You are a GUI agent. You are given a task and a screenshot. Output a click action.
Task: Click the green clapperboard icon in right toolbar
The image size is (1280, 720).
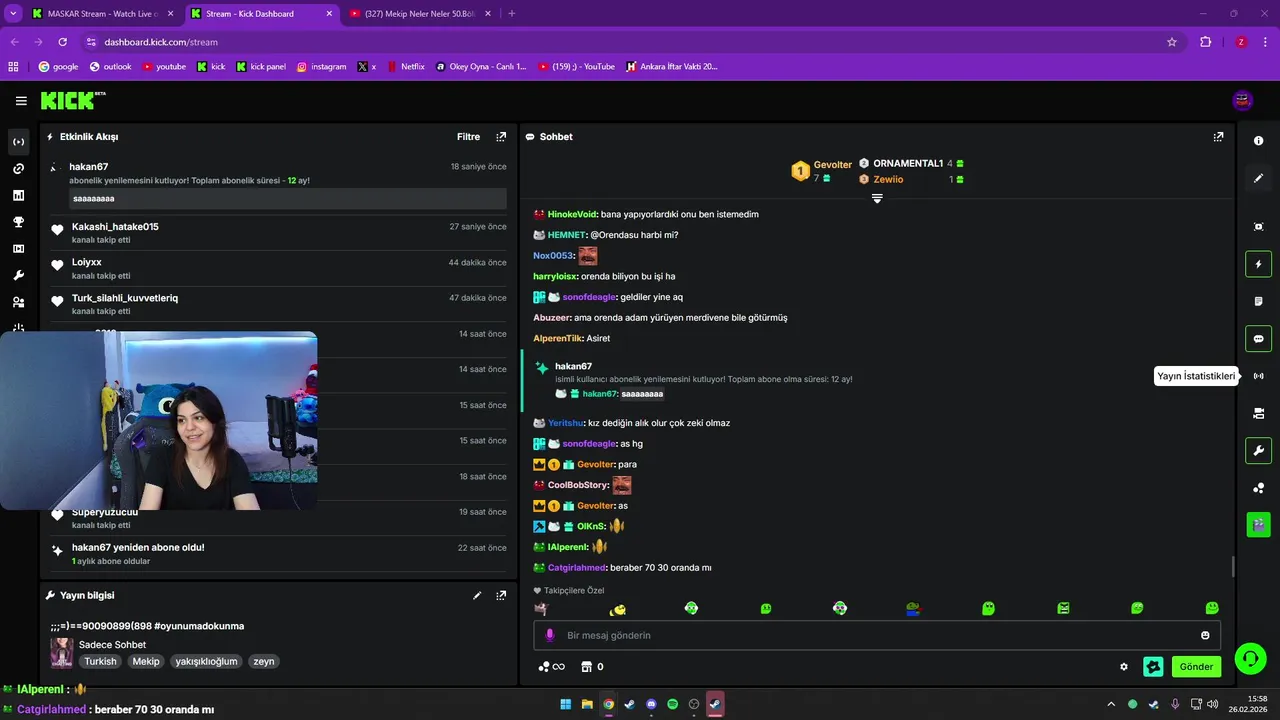point(1258,523)
